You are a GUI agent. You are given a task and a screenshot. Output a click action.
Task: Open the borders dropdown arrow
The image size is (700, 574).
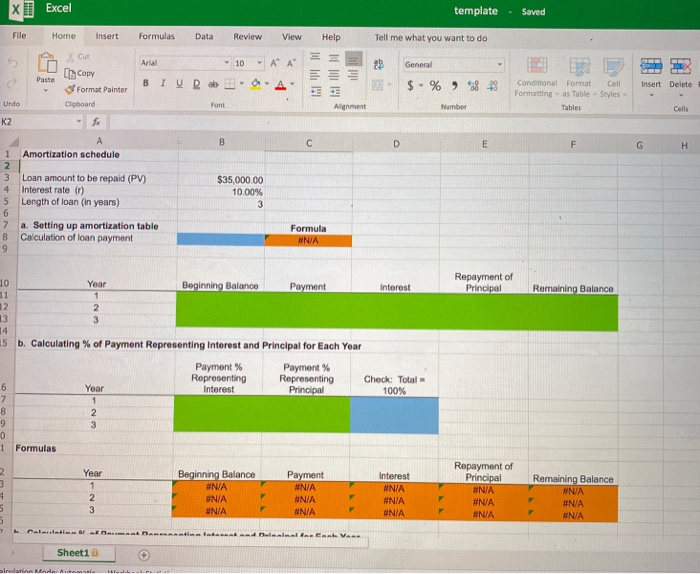pos(242,83)
